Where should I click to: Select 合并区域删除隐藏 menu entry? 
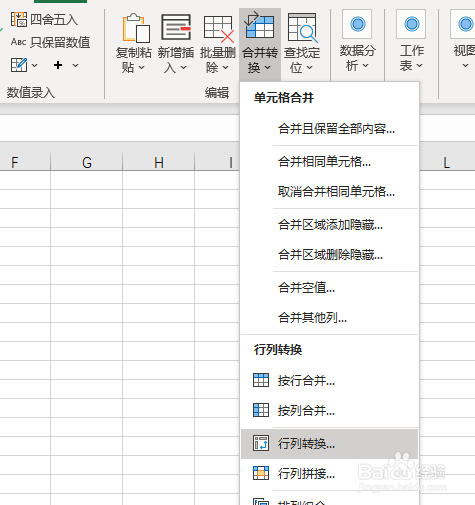coord(329,255)
